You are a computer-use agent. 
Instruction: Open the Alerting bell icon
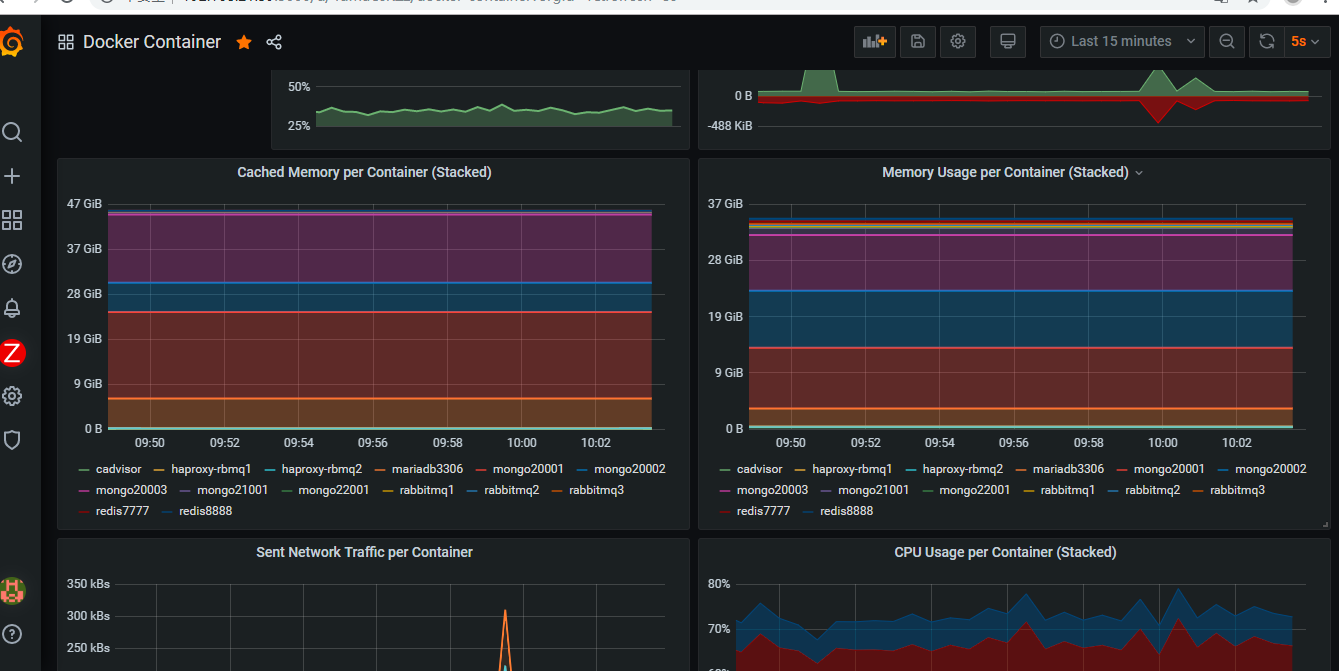click(12, 308)
